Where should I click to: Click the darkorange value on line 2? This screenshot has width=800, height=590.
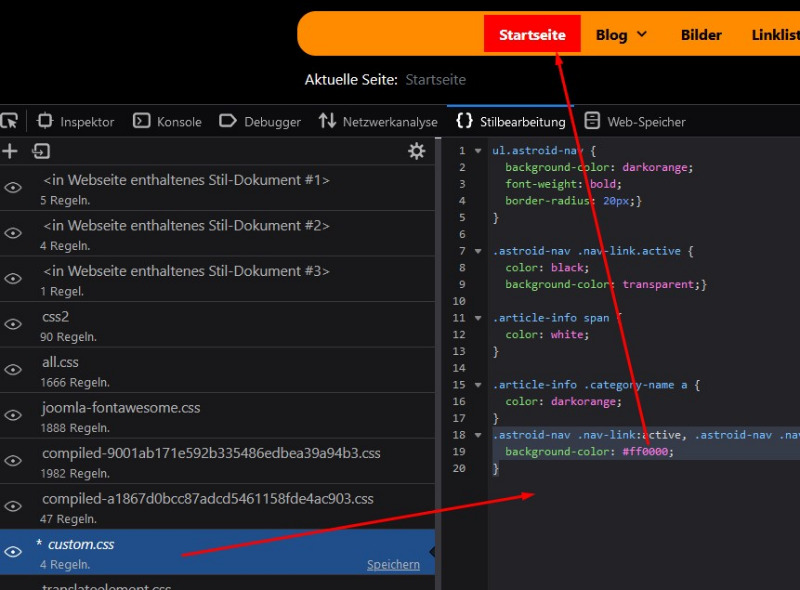(655, 167)
